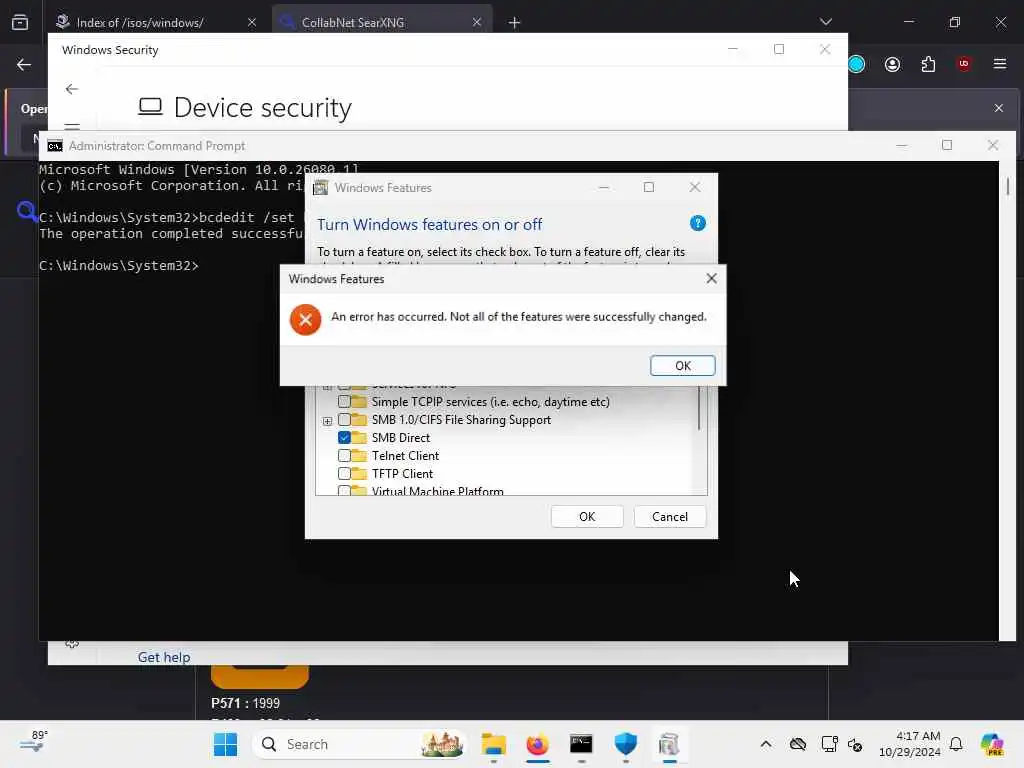Image resolution: width=1024 pixels, height=768 pixels.
Task: Open the extensions puzzle icon
Action: (x=928, y=64)
